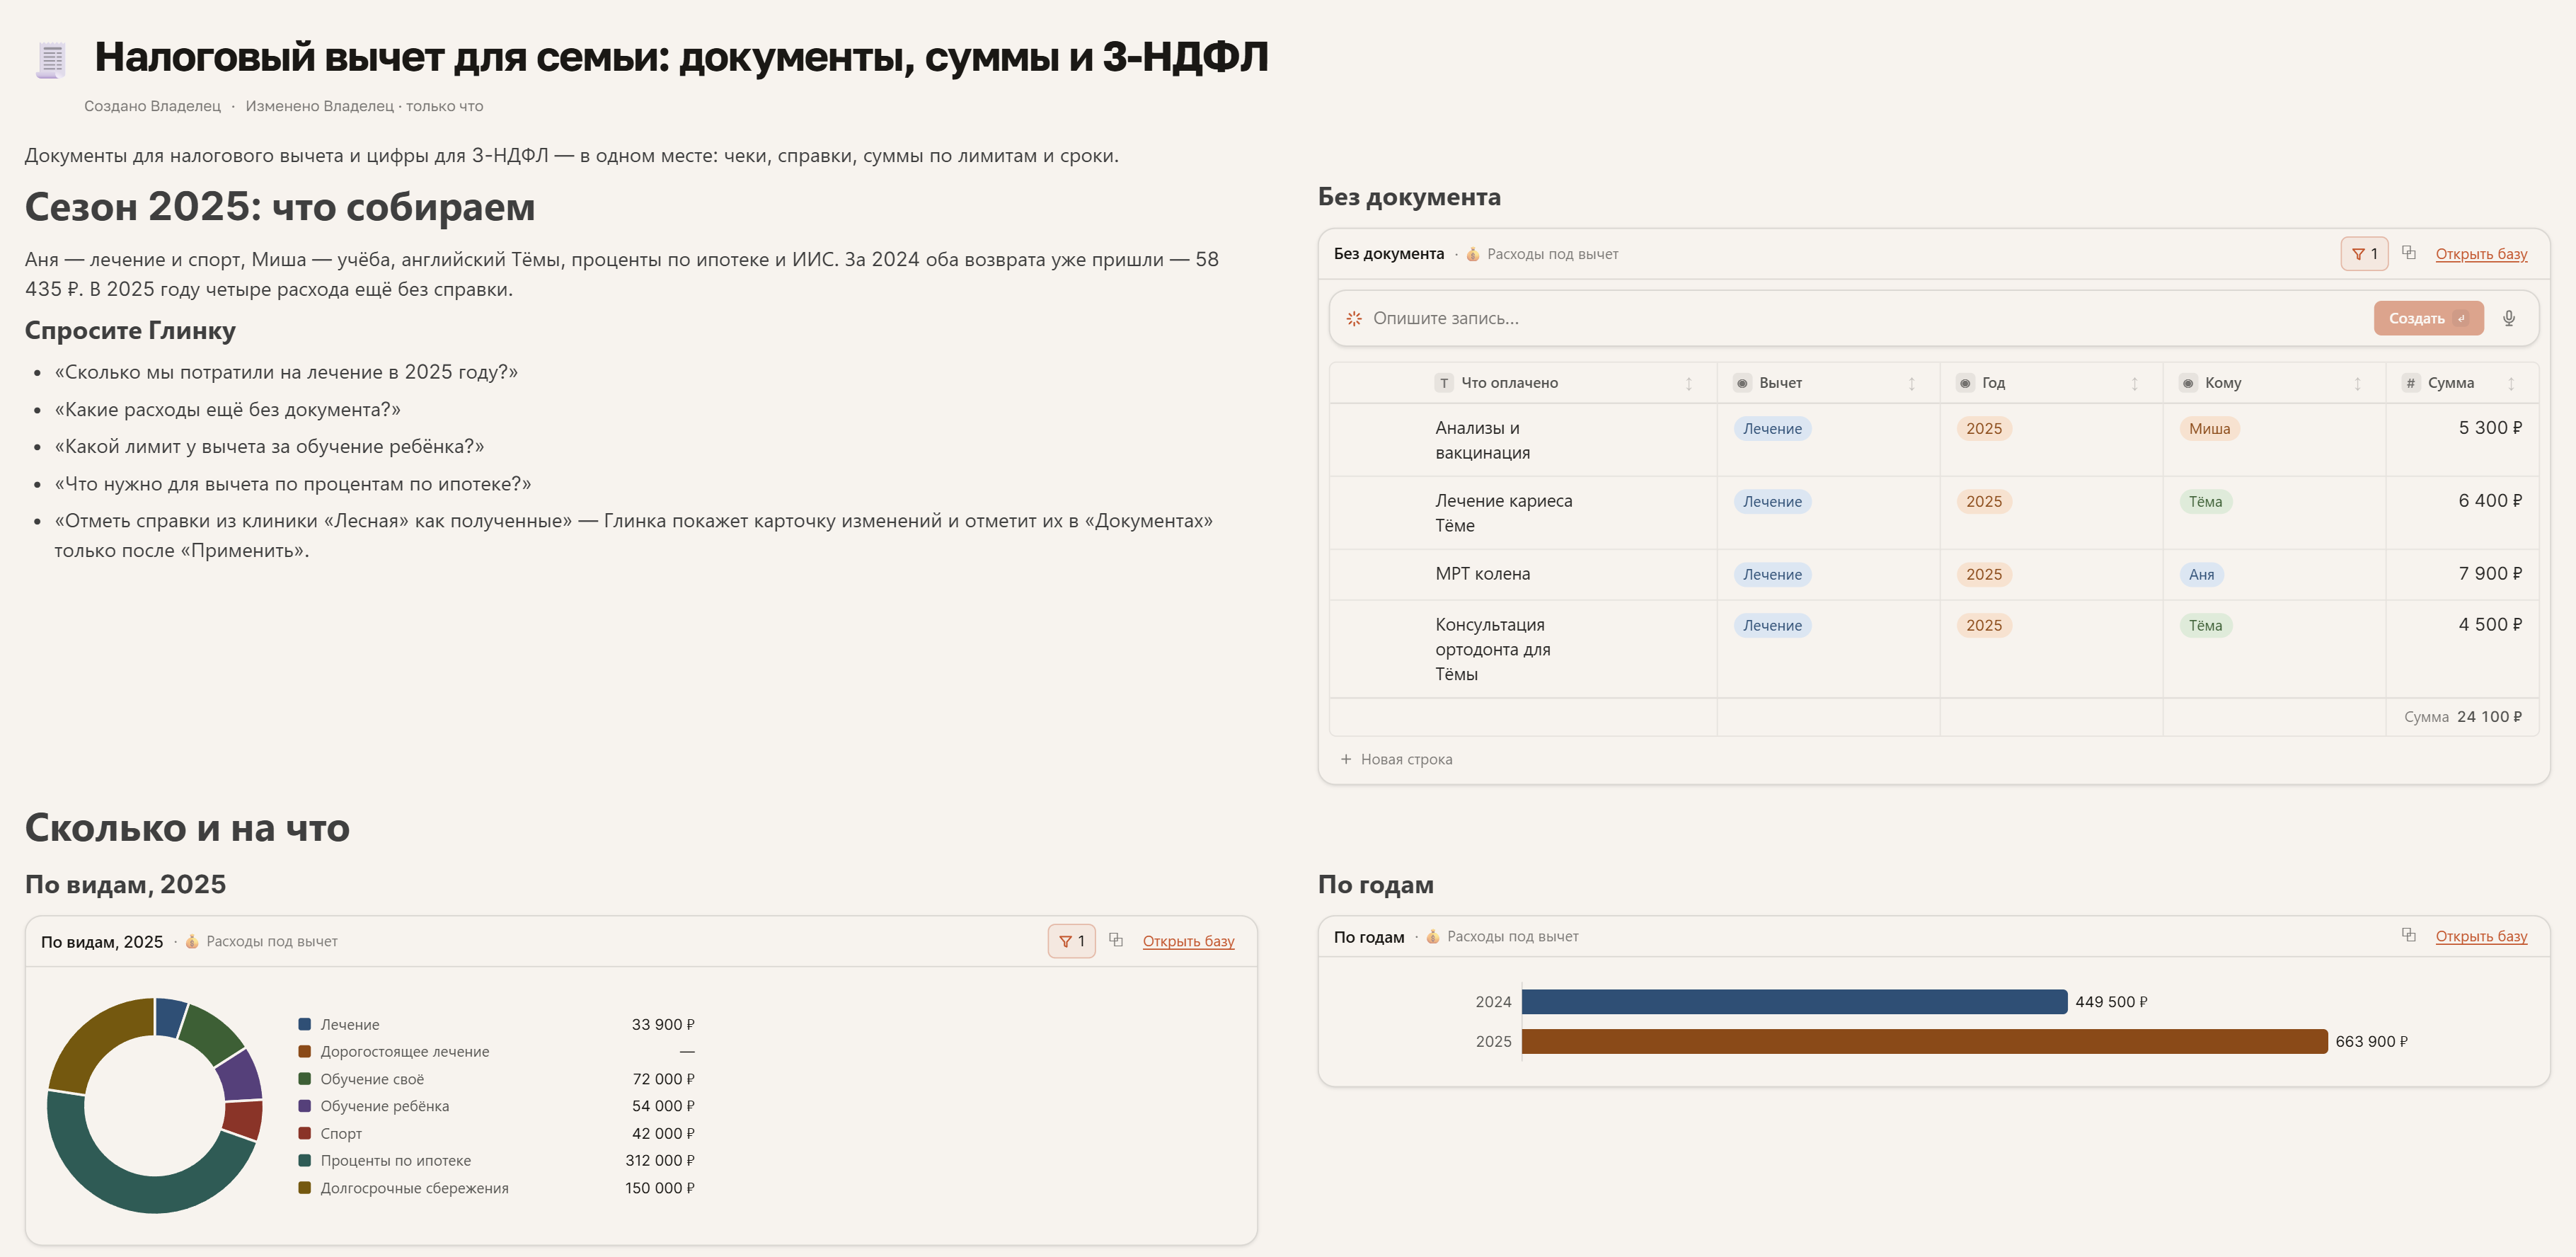Open filter in Без документа panel
Screen dimensions: 2576x1257
(x=2364, y=254)
